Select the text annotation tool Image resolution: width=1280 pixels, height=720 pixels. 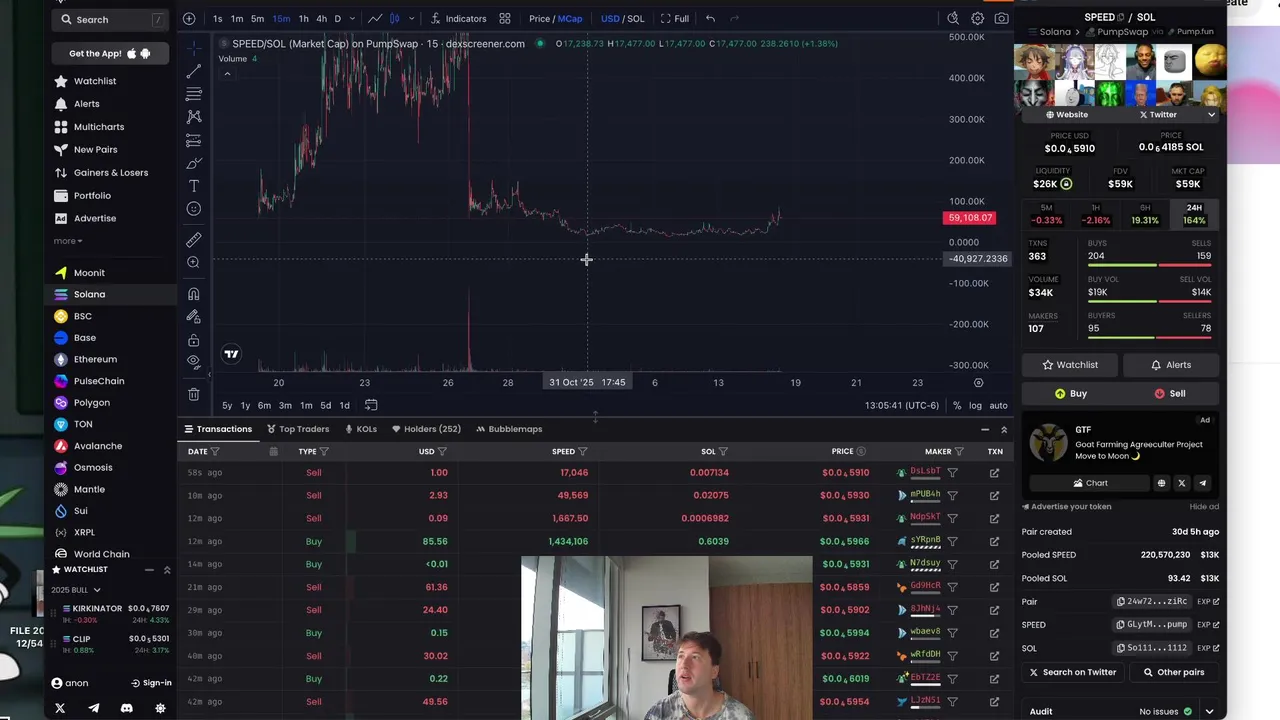click(194, 186)
